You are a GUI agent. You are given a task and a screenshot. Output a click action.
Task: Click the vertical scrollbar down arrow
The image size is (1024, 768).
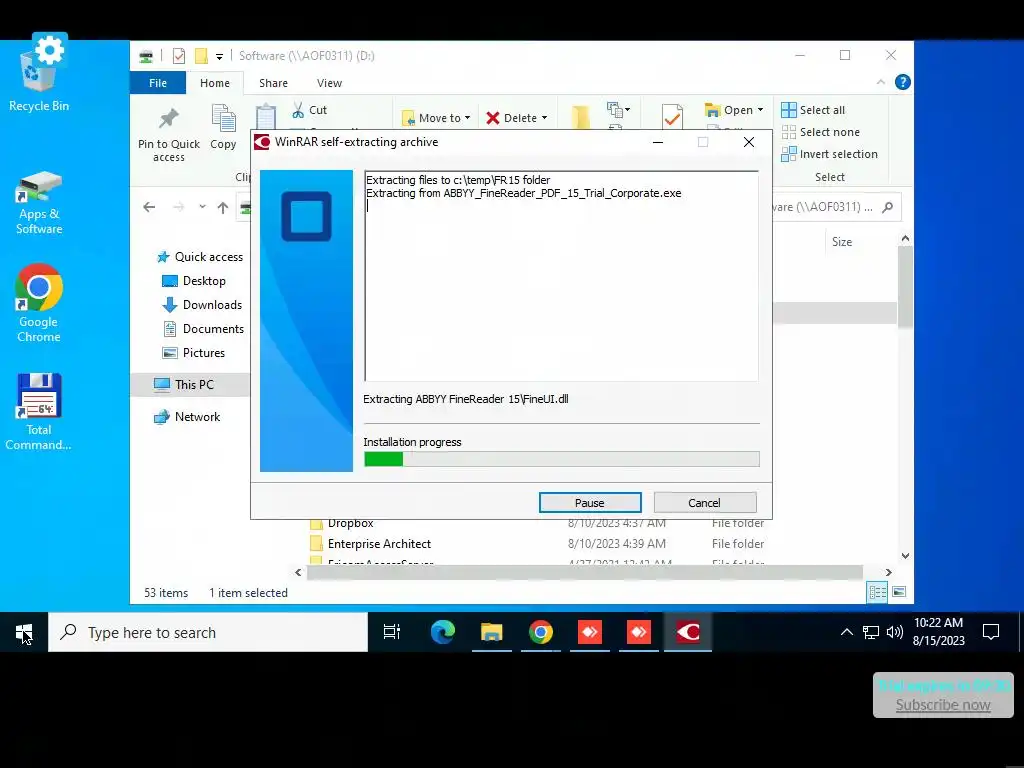coord(905,556)
